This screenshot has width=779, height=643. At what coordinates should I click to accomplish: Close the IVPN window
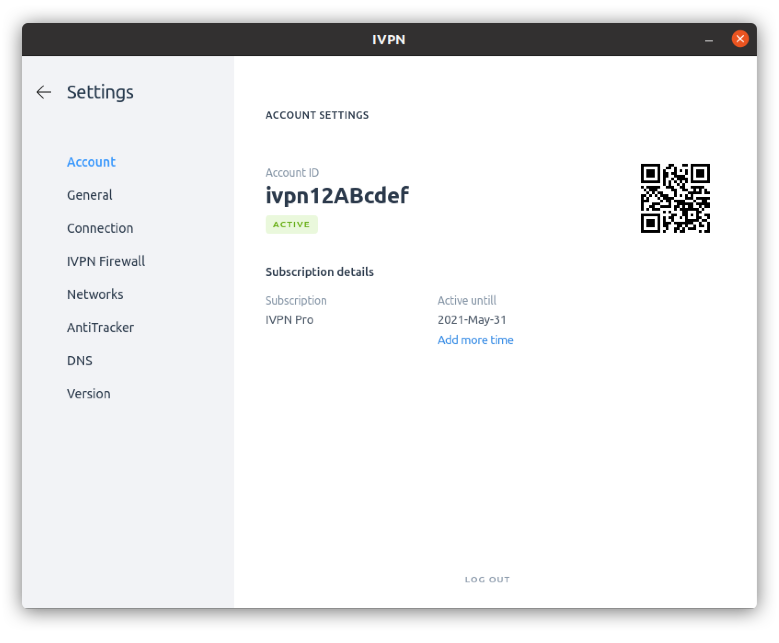point(740,39)
